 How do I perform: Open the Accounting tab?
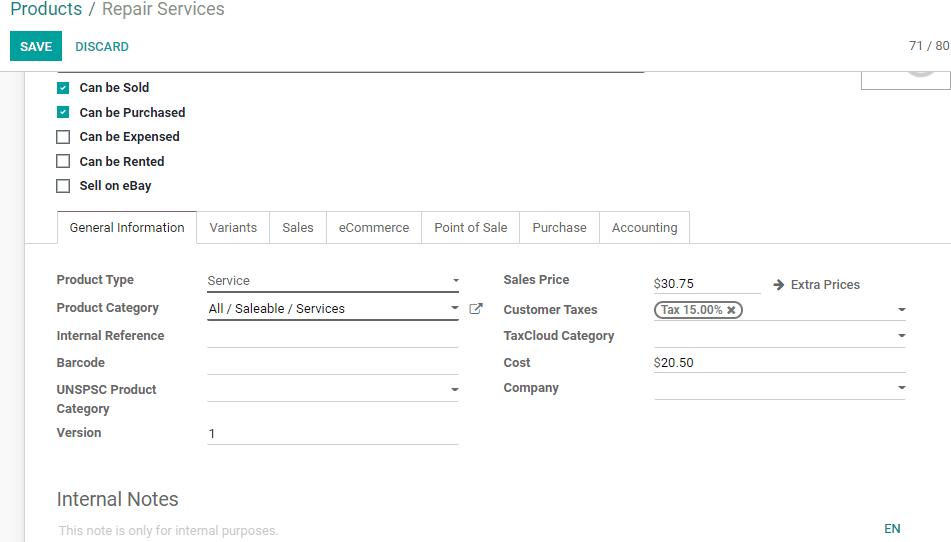pos(644,227)
